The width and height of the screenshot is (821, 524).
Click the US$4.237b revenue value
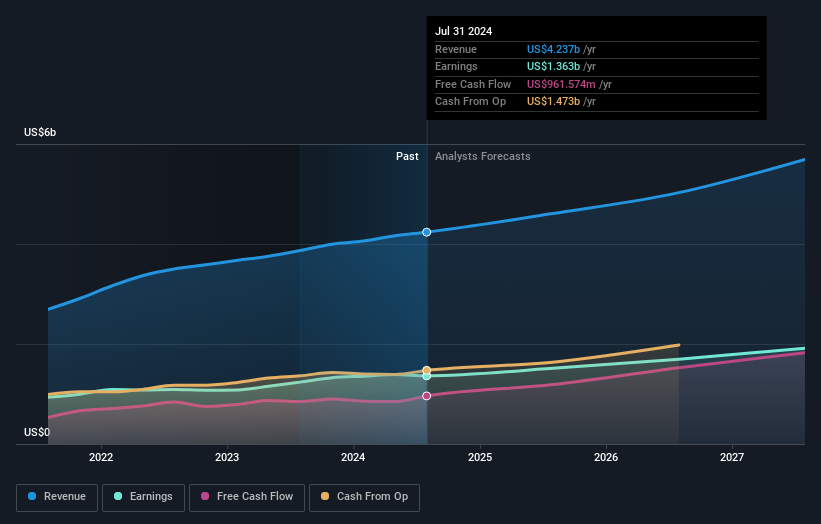pyautogui.click(x=553, y=49)
